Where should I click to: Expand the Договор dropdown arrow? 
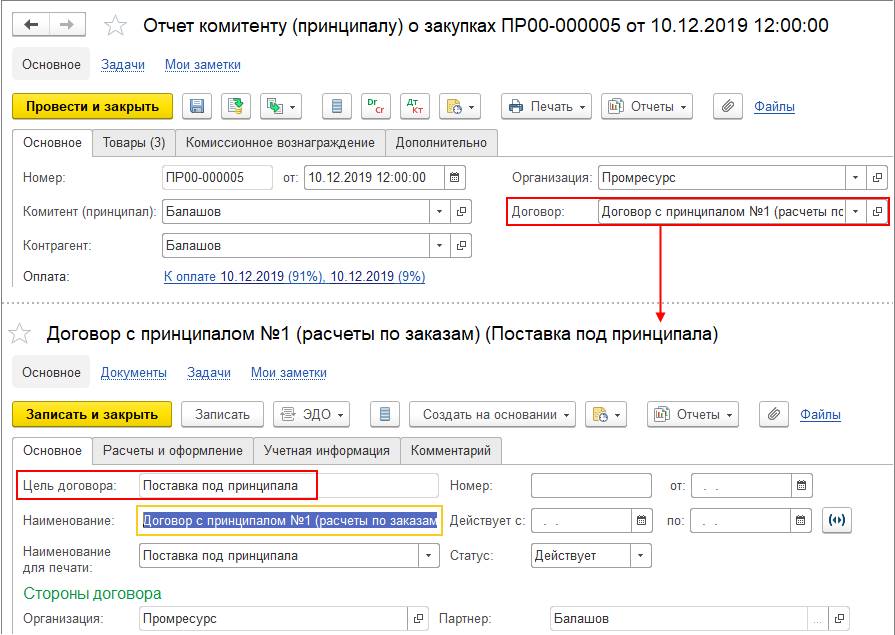click(x=855, y=211)
